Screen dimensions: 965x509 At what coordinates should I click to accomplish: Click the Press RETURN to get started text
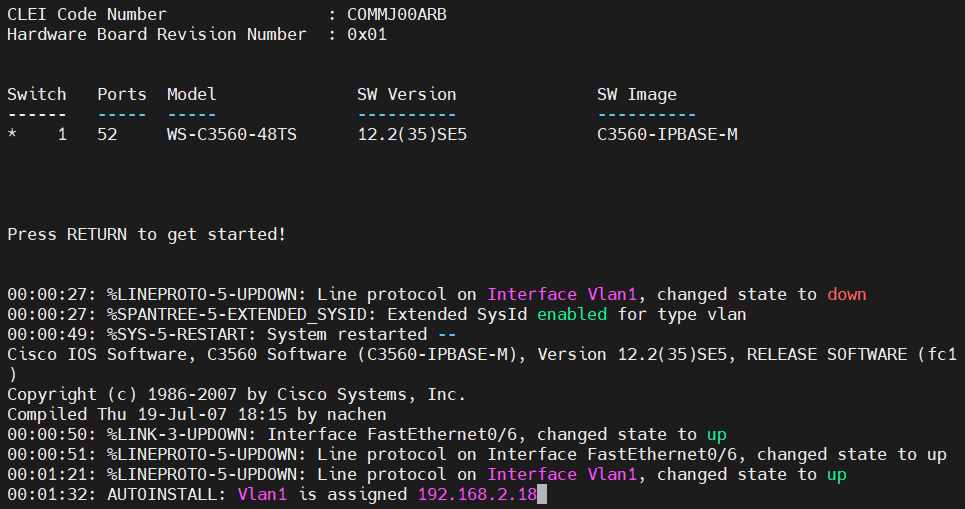tap(146, 234)
